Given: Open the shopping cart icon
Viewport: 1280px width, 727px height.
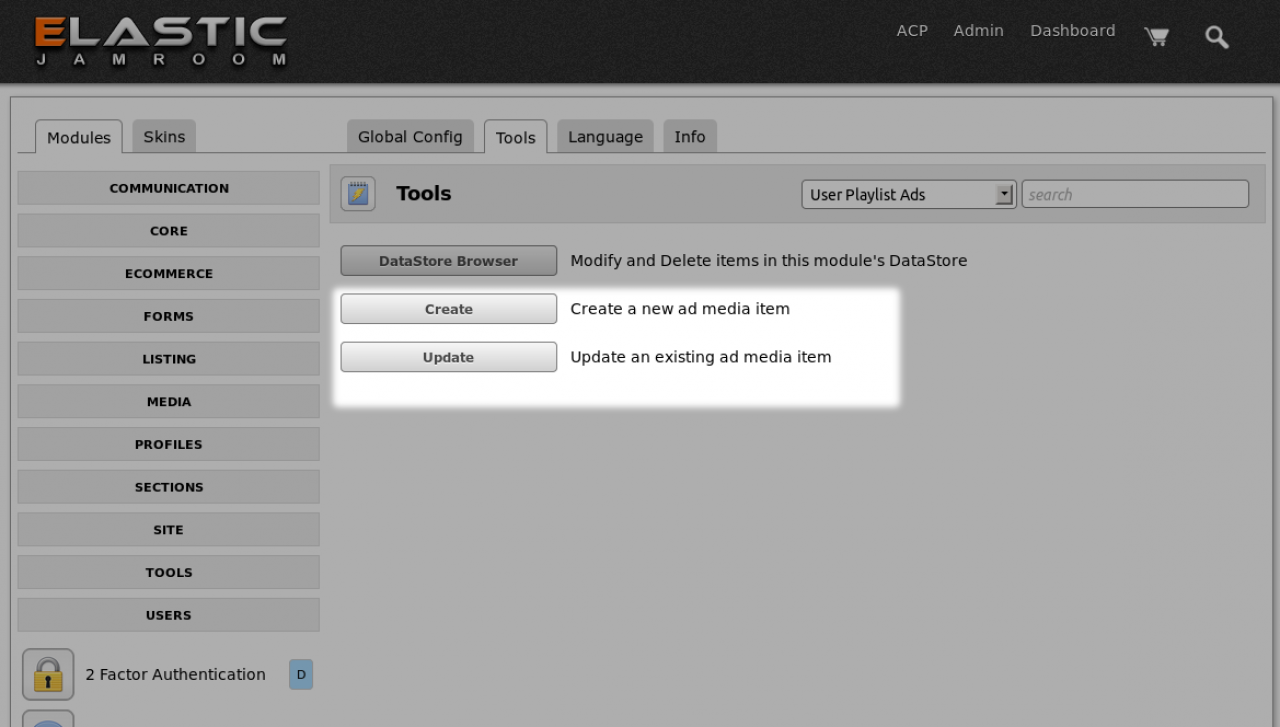Looking at the screenshot, I should click(1157, 37).
